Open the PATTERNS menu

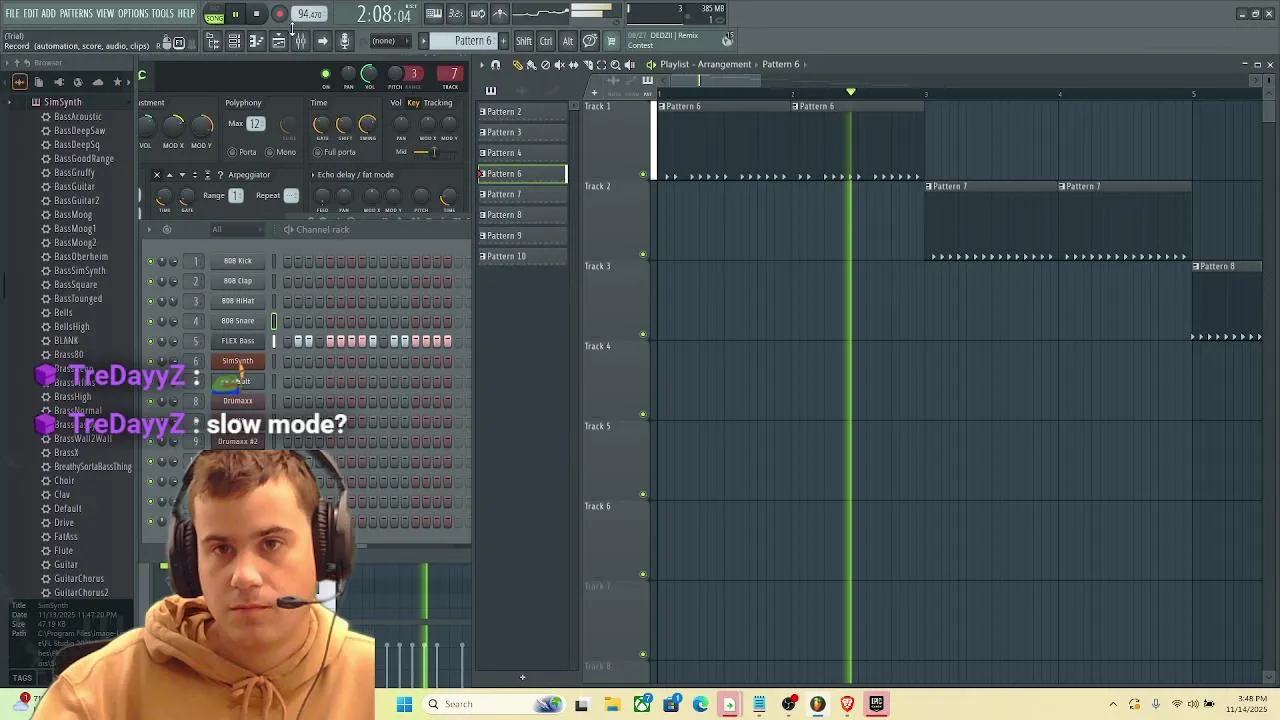pos(76,13)
